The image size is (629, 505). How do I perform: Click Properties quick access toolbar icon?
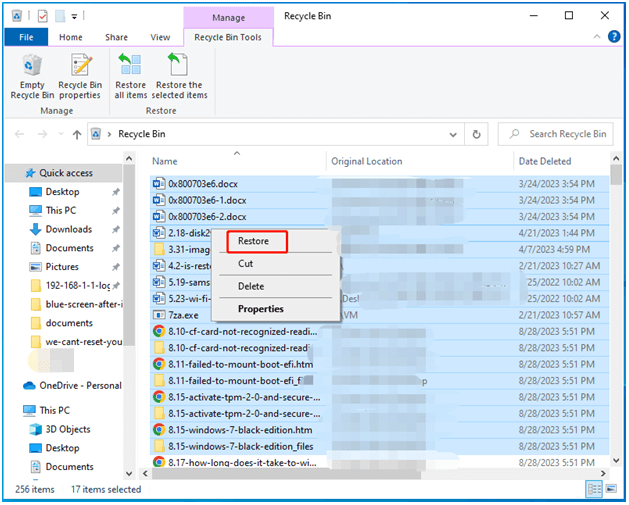(43, 16)
